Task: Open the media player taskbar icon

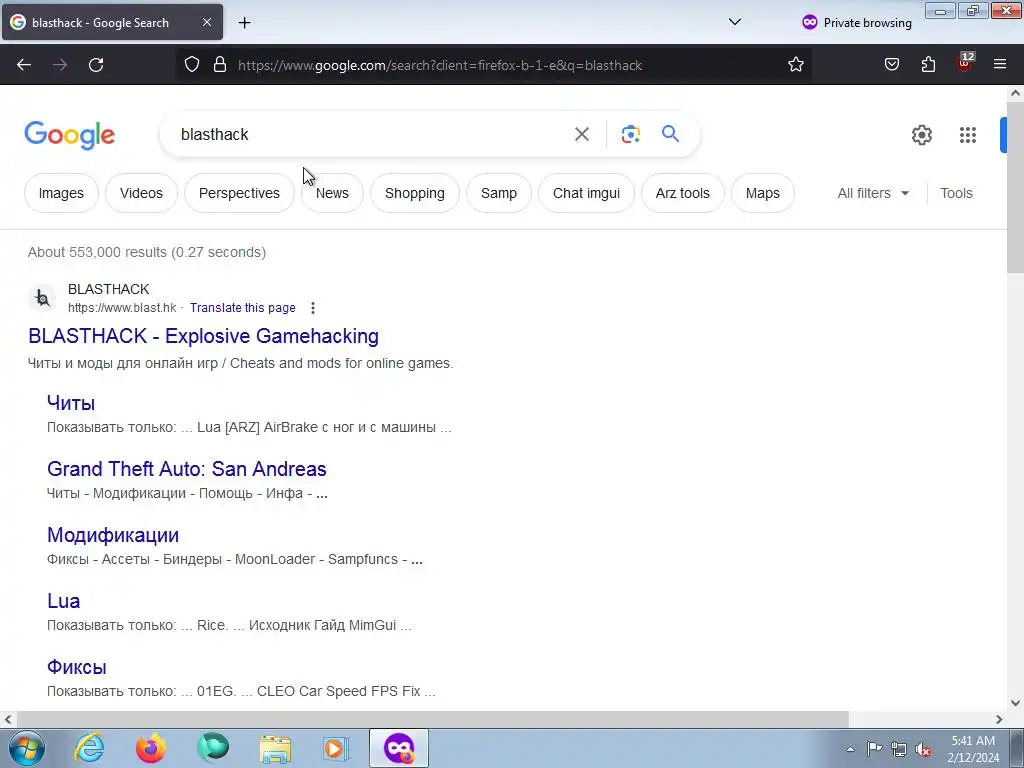Action: (x=336, y=748)
